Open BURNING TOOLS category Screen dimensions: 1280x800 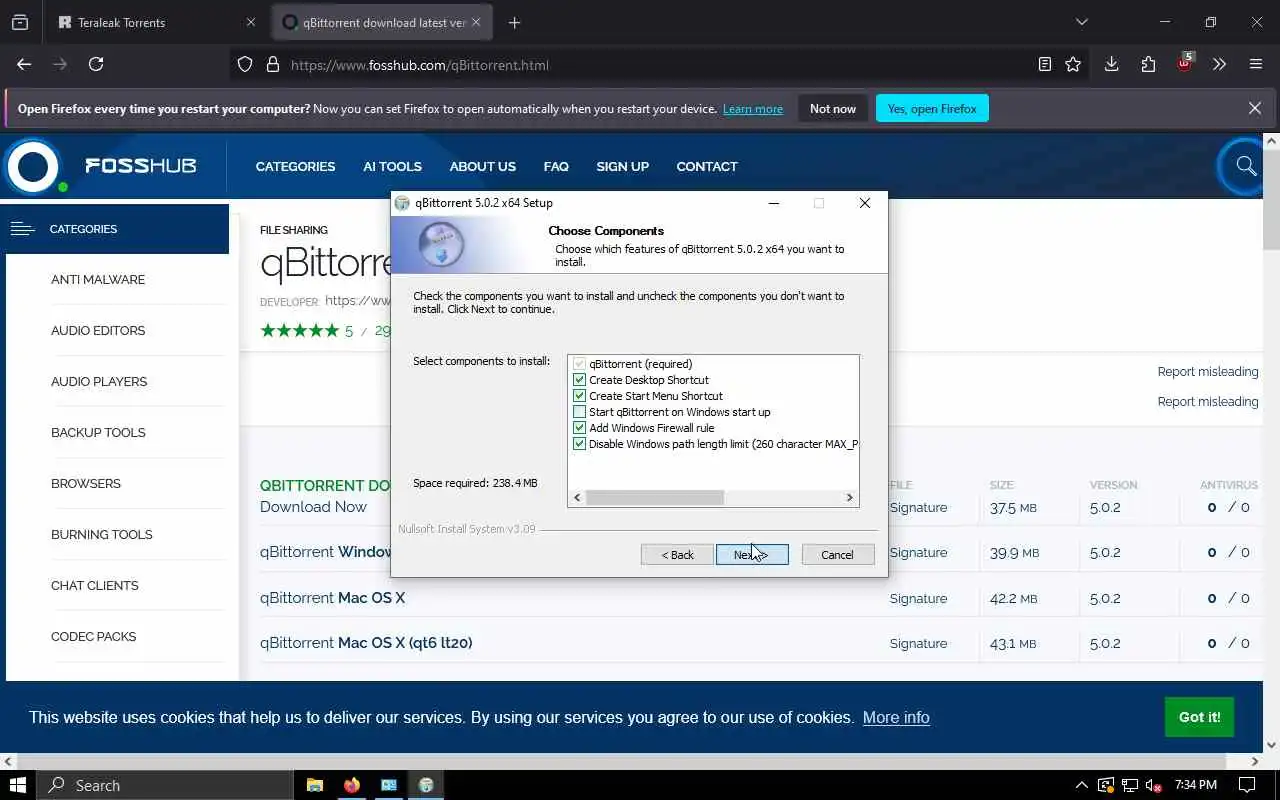(102, 534)
